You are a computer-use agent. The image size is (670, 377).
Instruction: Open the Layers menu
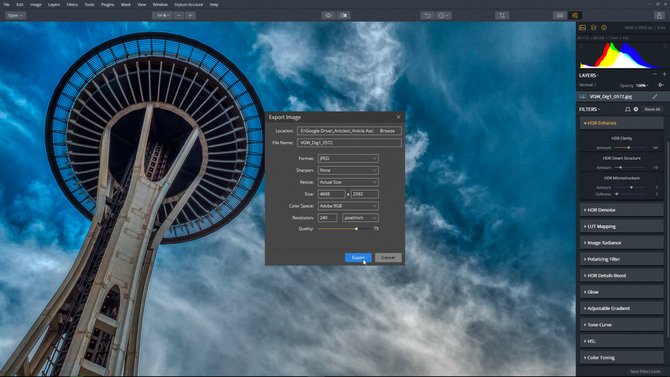[x=54, y=4]
